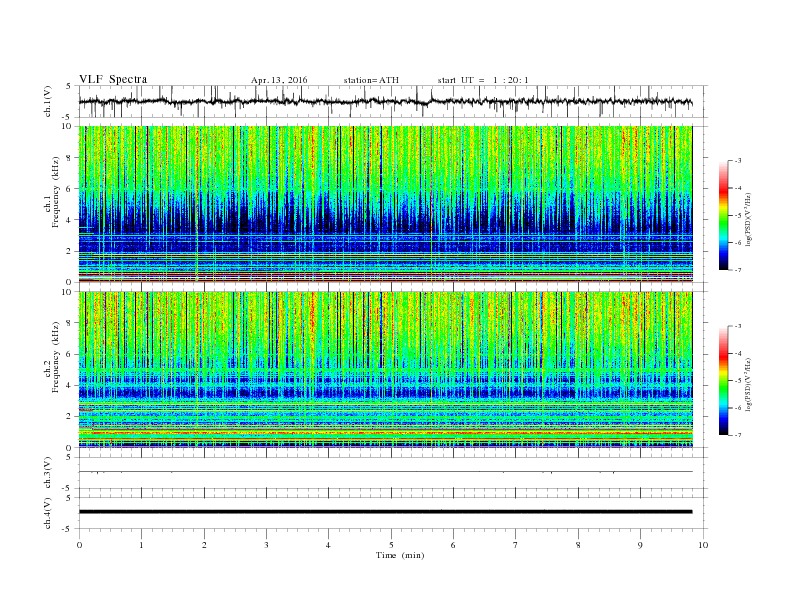
Task: Click the "start UT = 1 : 20: 1" text
Action: 483,80
